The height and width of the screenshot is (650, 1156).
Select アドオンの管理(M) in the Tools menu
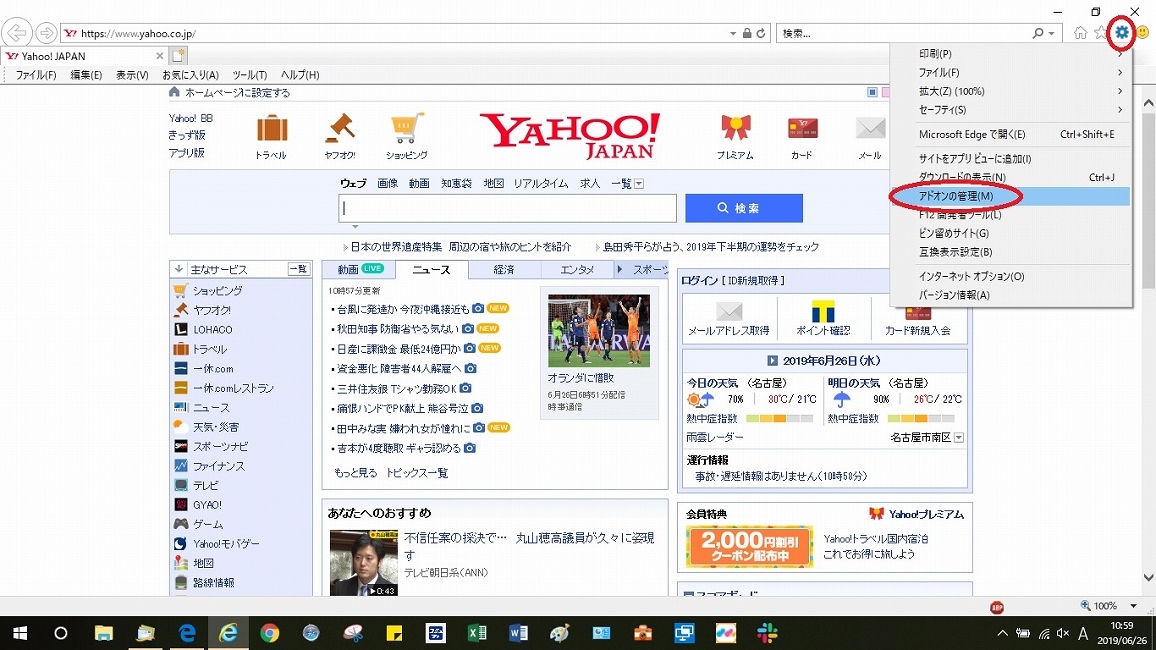(x=1010, y=196)
